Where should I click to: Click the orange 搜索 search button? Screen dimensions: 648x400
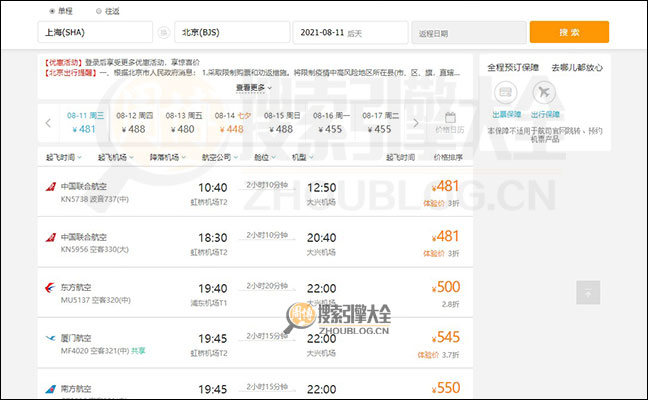pyautogui.click(x=568, y=32)
